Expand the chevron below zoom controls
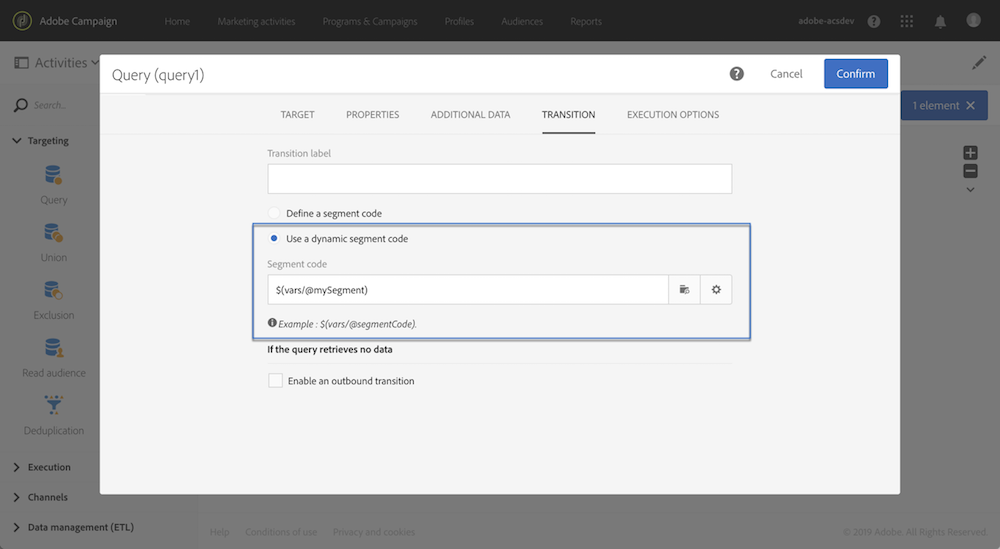This screenshot has height=549, width=1000. point(970,189)
